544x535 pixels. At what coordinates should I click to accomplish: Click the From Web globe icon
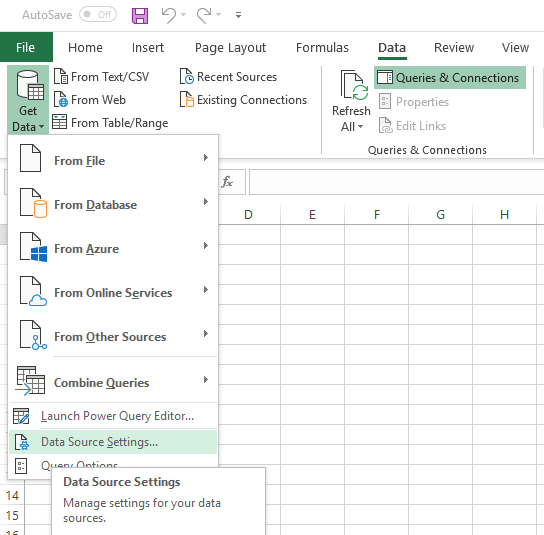61,100
